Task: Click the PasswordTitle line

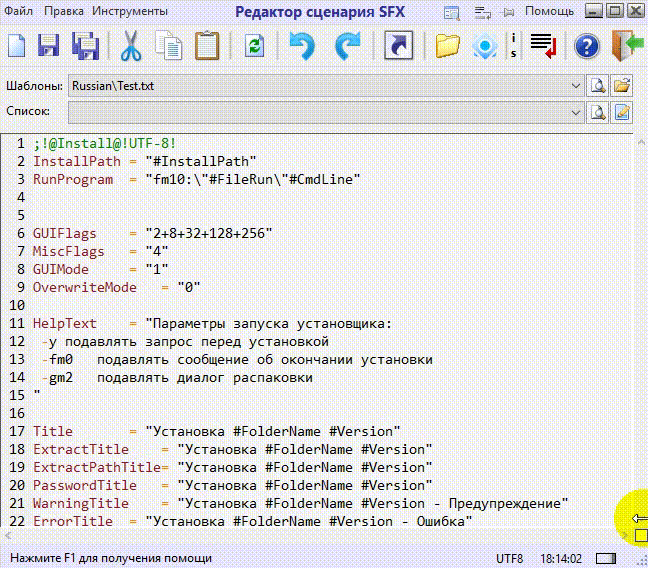Action: (x=233, y=485)
